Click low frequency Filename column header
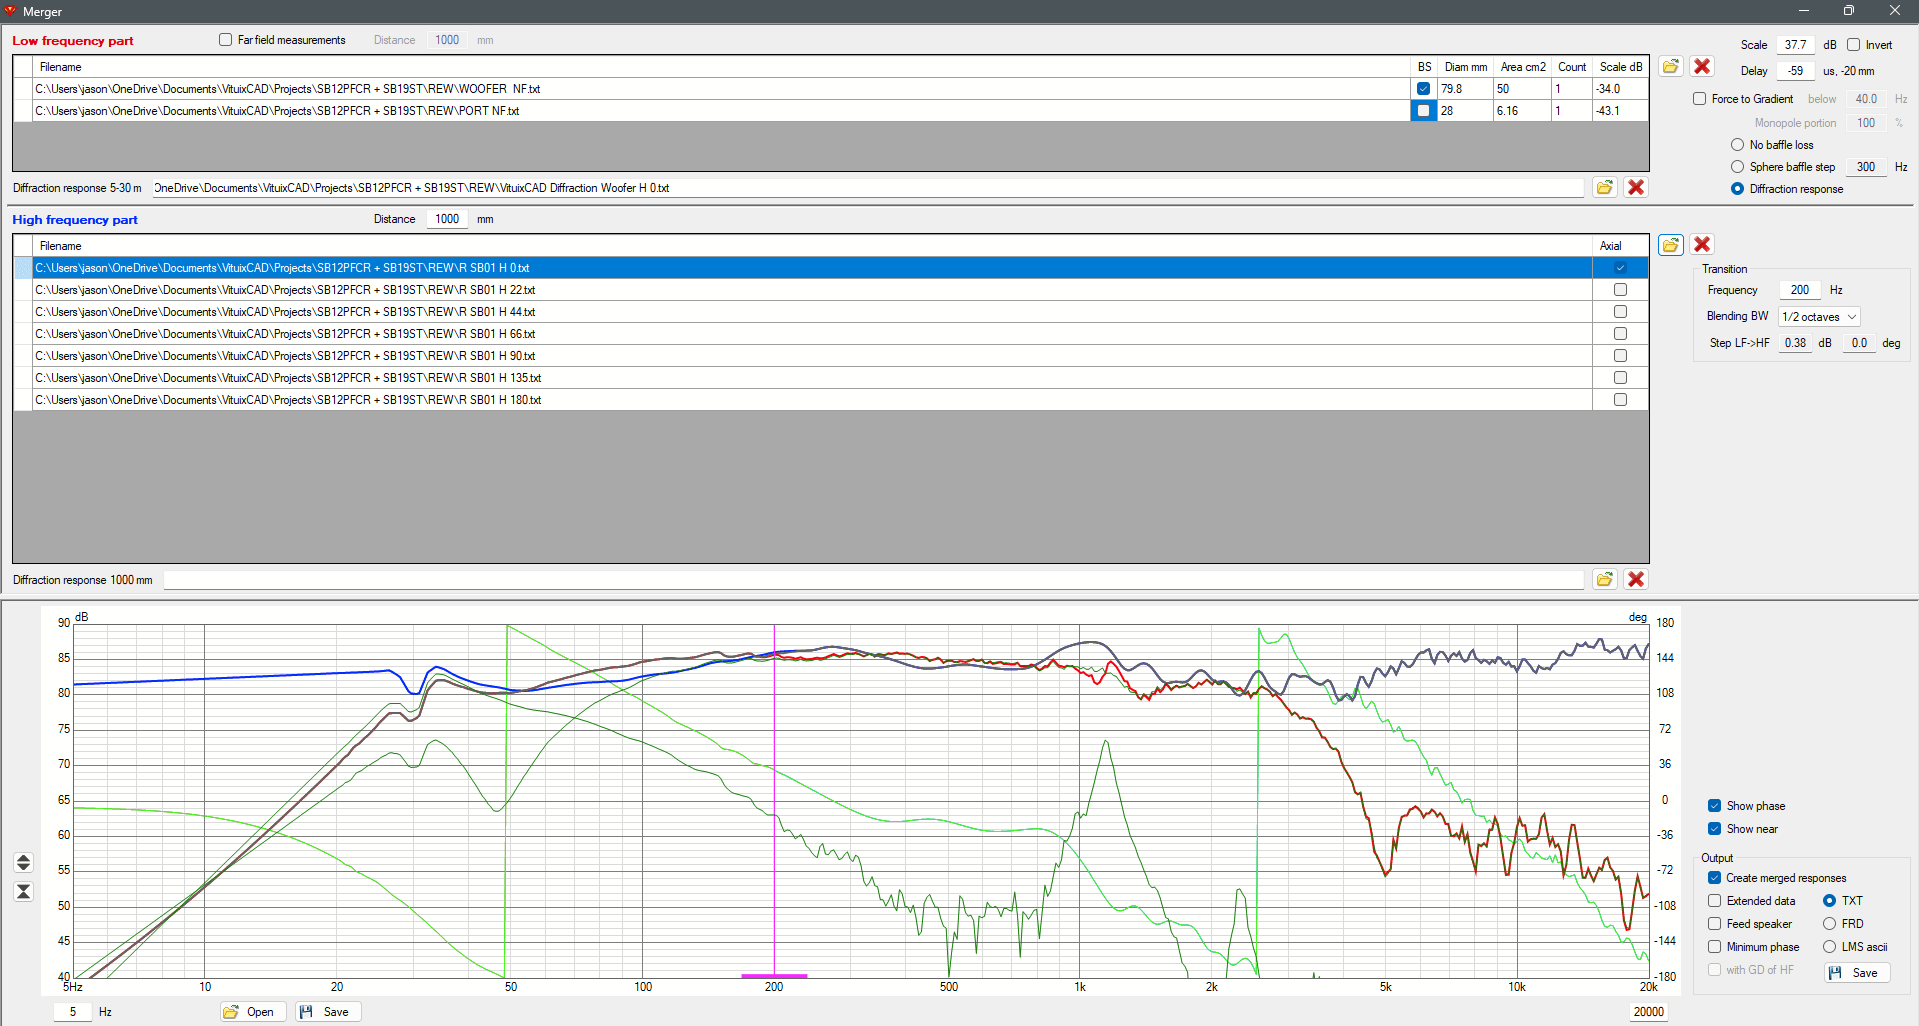The height and width of the screenshot is (1026, 1919). coord(721,67)
